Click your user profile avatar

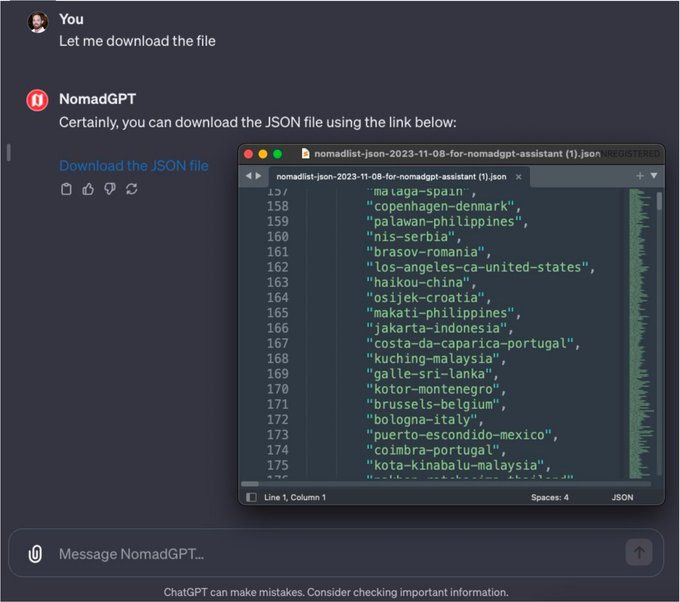pyautogui.click(x=38, y=22)
